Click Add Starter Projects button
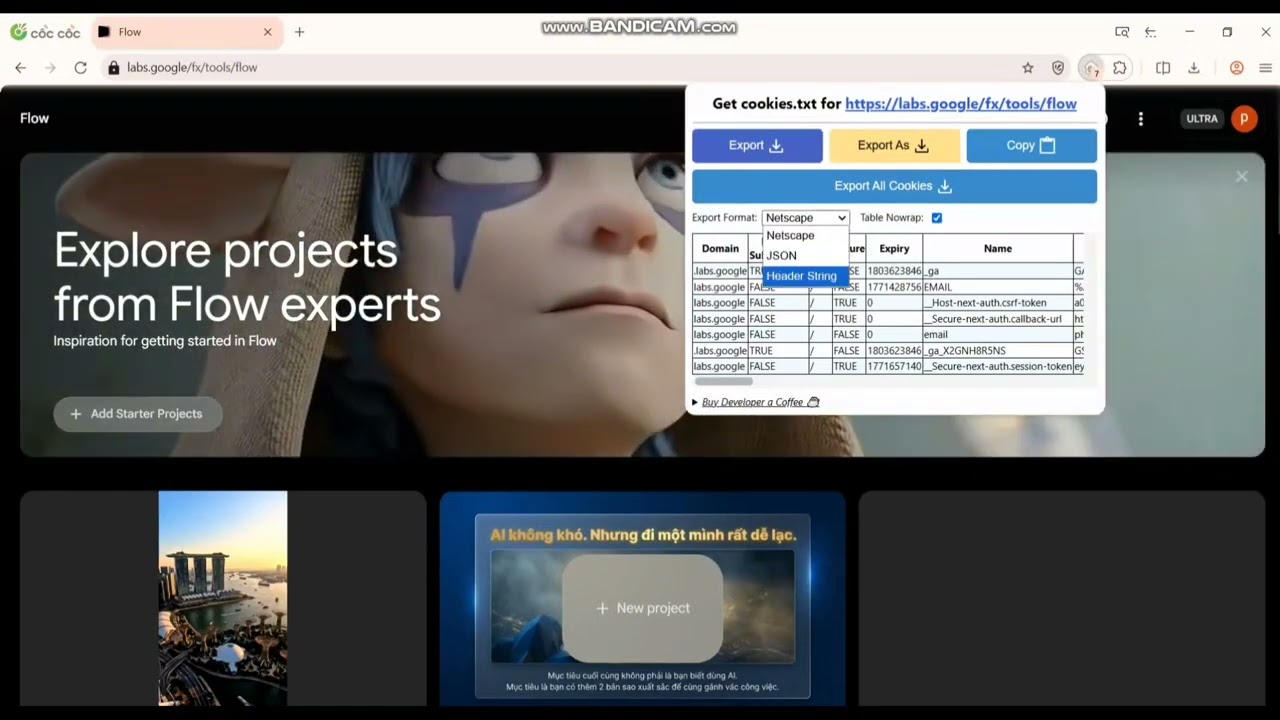This screenshot has height=720, width=1280. point(137,414)
